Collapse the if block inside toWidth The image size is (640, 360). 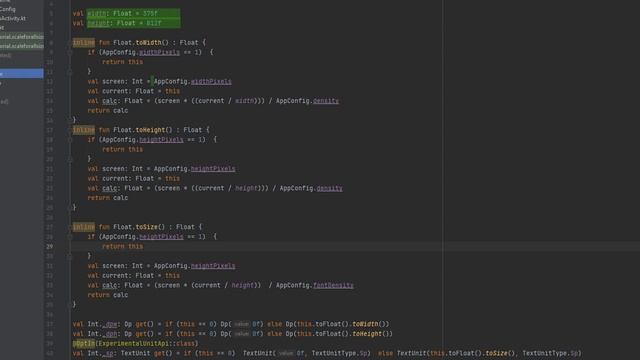pos(70,52)
